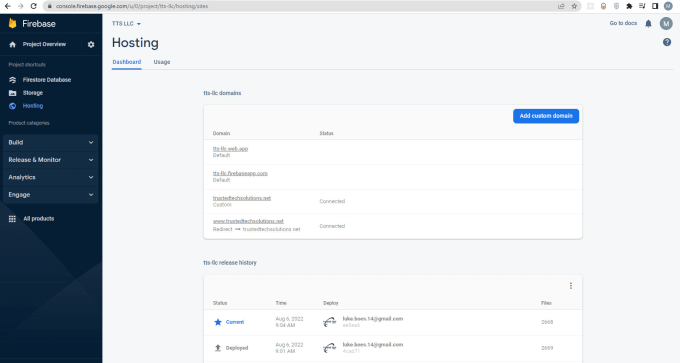Click the share page icon in address bar

pyautogui.click(x=561, y=6)
